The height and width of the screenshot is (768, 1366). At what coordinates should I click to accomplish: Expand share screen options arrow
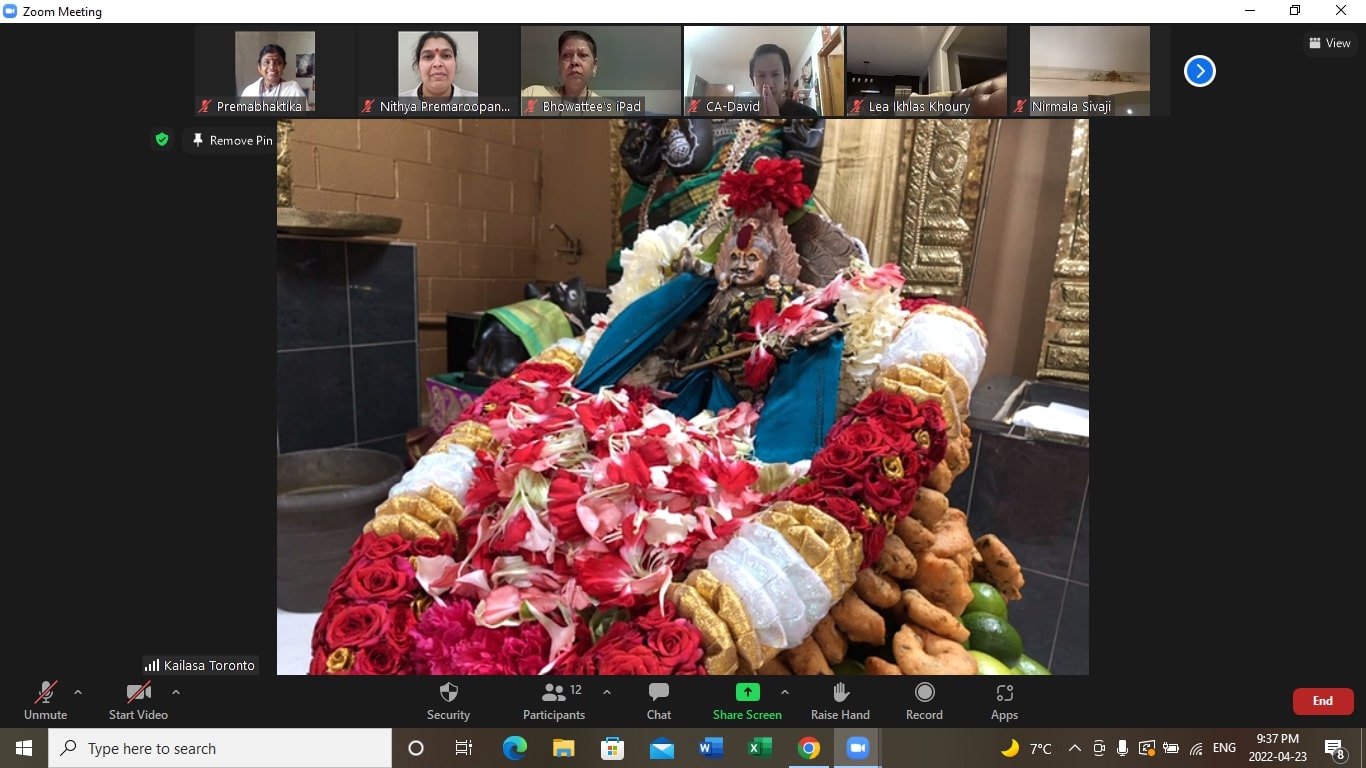(x=785, y=692)
